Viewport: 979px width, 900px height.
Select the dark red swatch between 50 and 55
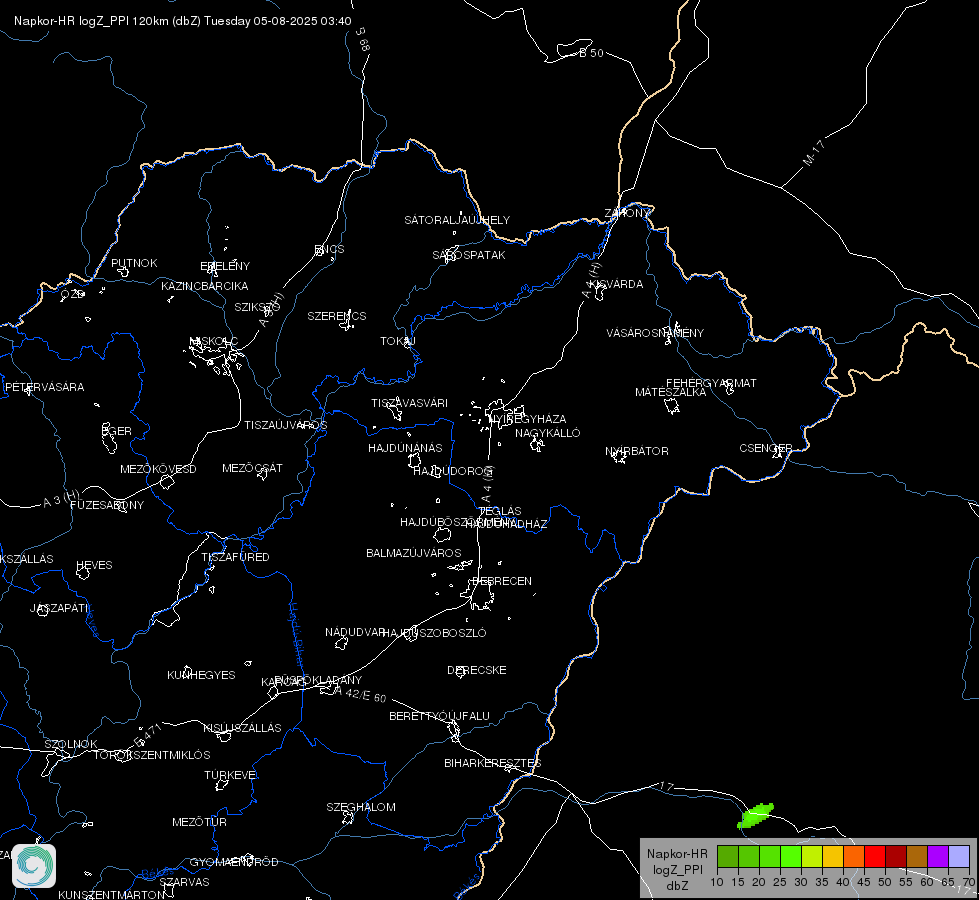[896, 856]
